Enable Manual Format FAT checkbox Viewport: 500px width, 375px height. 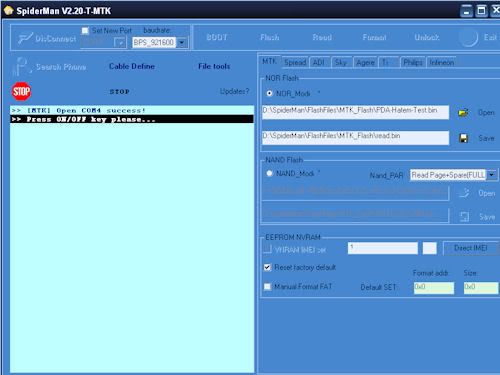coord(267,287)
